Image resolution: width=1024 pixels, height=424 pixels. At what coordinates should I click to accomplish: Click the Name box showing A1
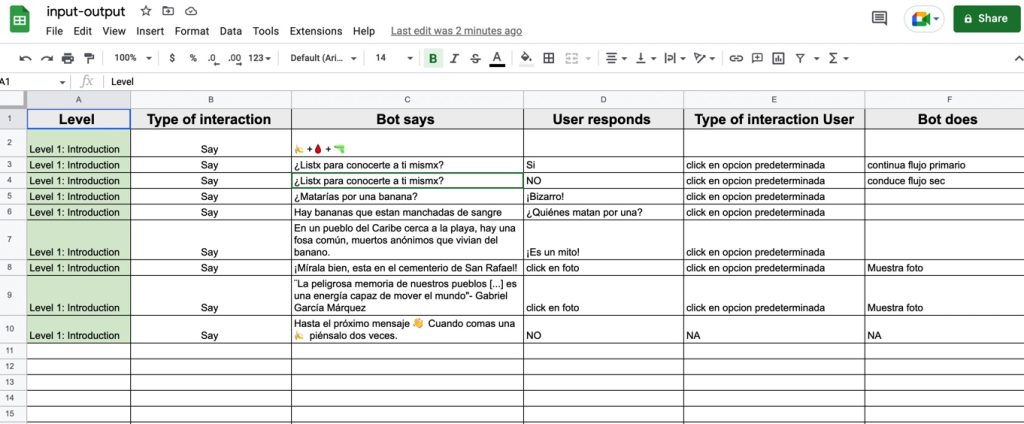point(33,82)
